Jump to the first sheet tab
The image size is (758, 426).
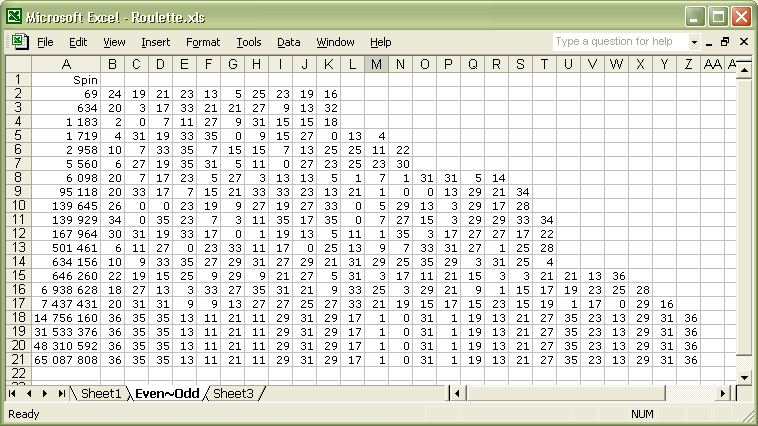(x=14, y=394)
